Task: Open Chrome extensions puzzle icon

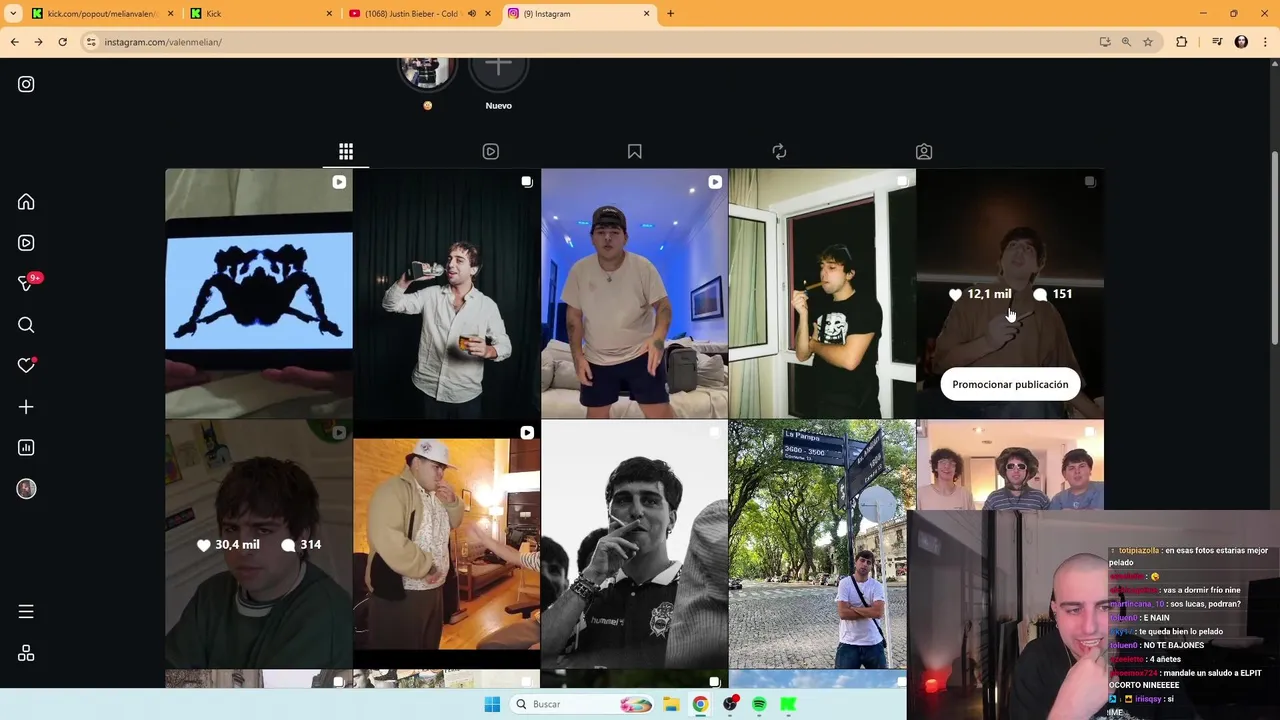Action: coord(1182,42)
